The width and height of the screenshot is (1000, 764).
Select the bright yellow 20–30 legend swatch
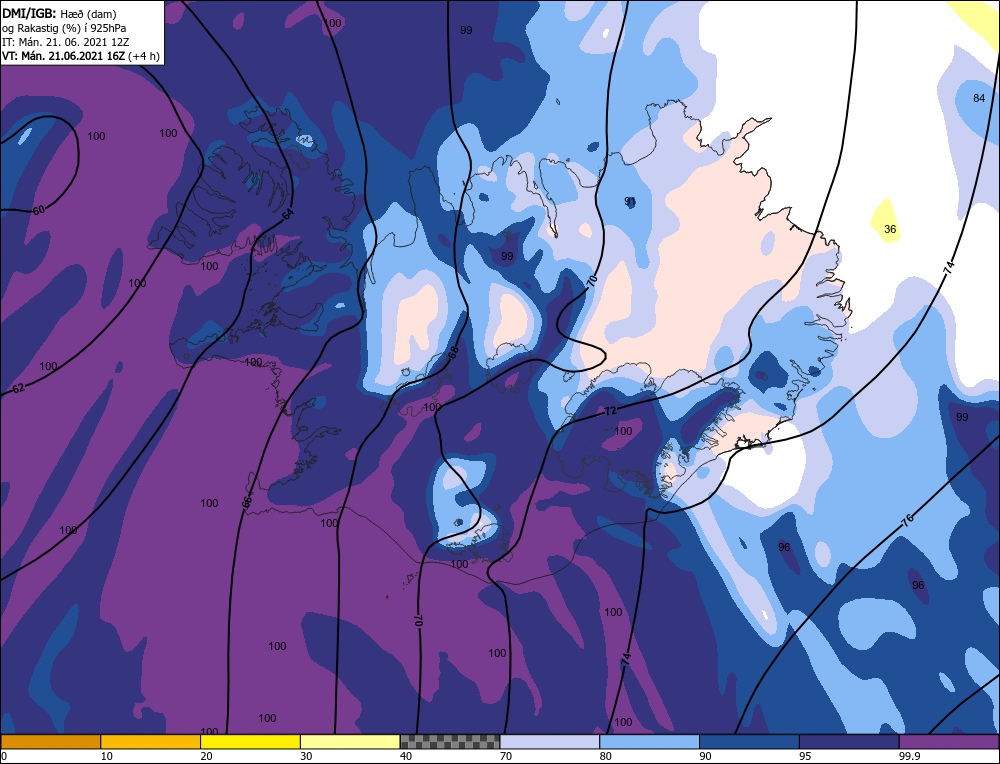click(250, 742)
